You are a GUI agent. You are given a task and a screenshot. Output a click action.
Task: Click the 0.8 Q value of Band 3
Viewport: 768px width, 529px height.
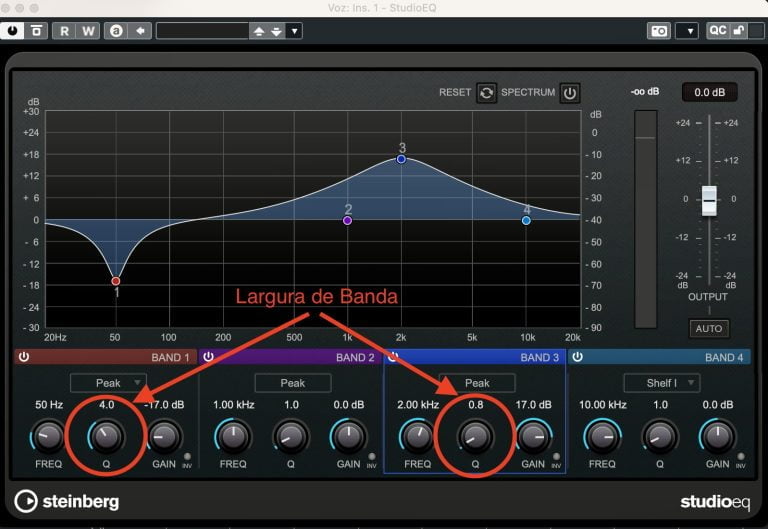click(476, 405)
